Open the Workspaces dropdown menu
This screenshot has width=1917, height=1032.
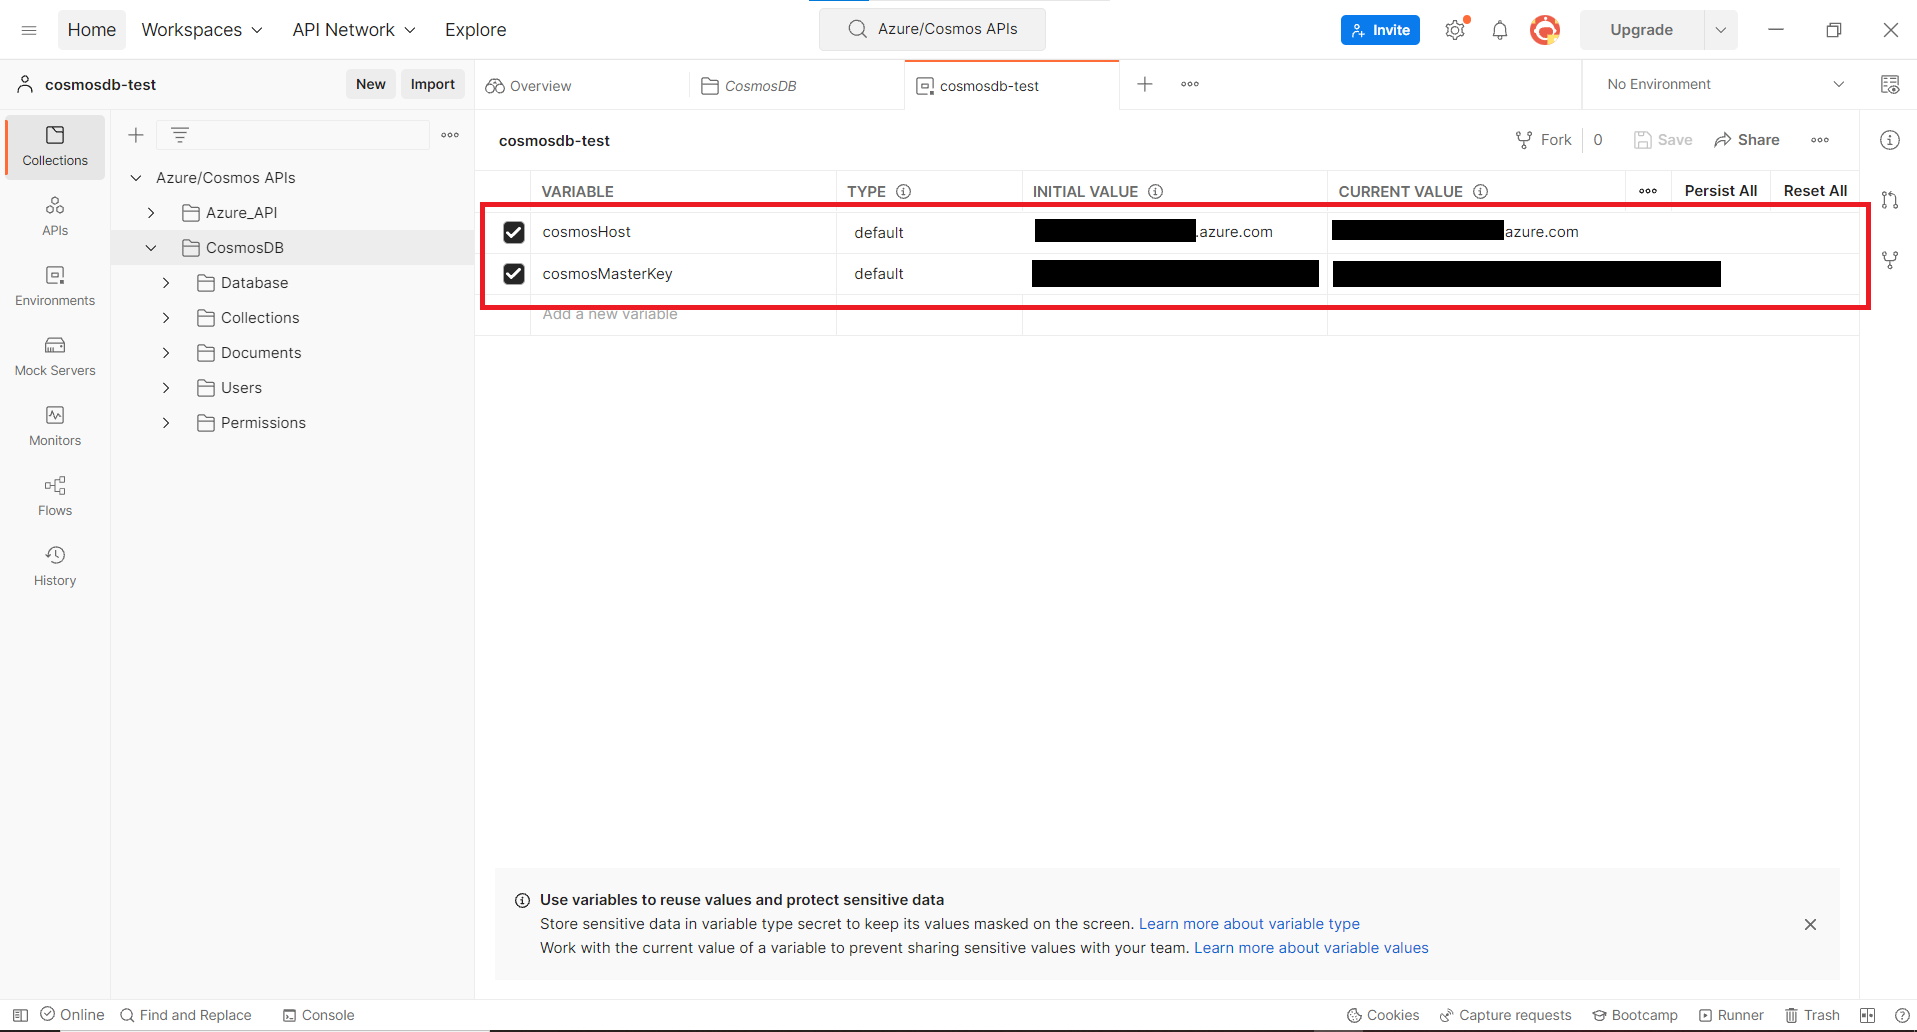point(202,30)
